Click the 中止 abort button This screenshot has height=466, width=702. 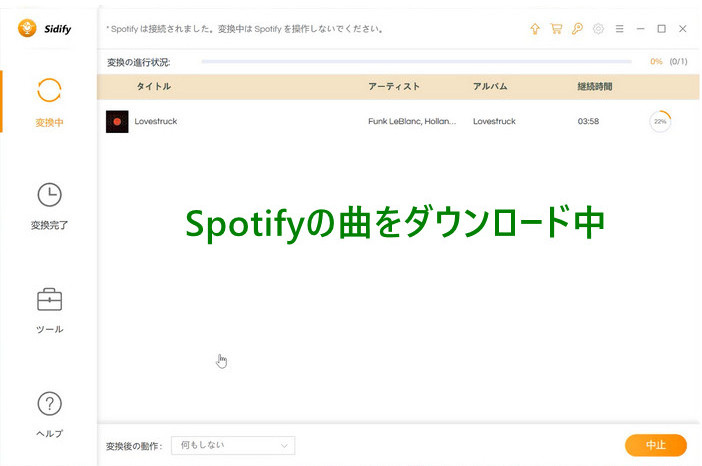[x=656, y=445]
